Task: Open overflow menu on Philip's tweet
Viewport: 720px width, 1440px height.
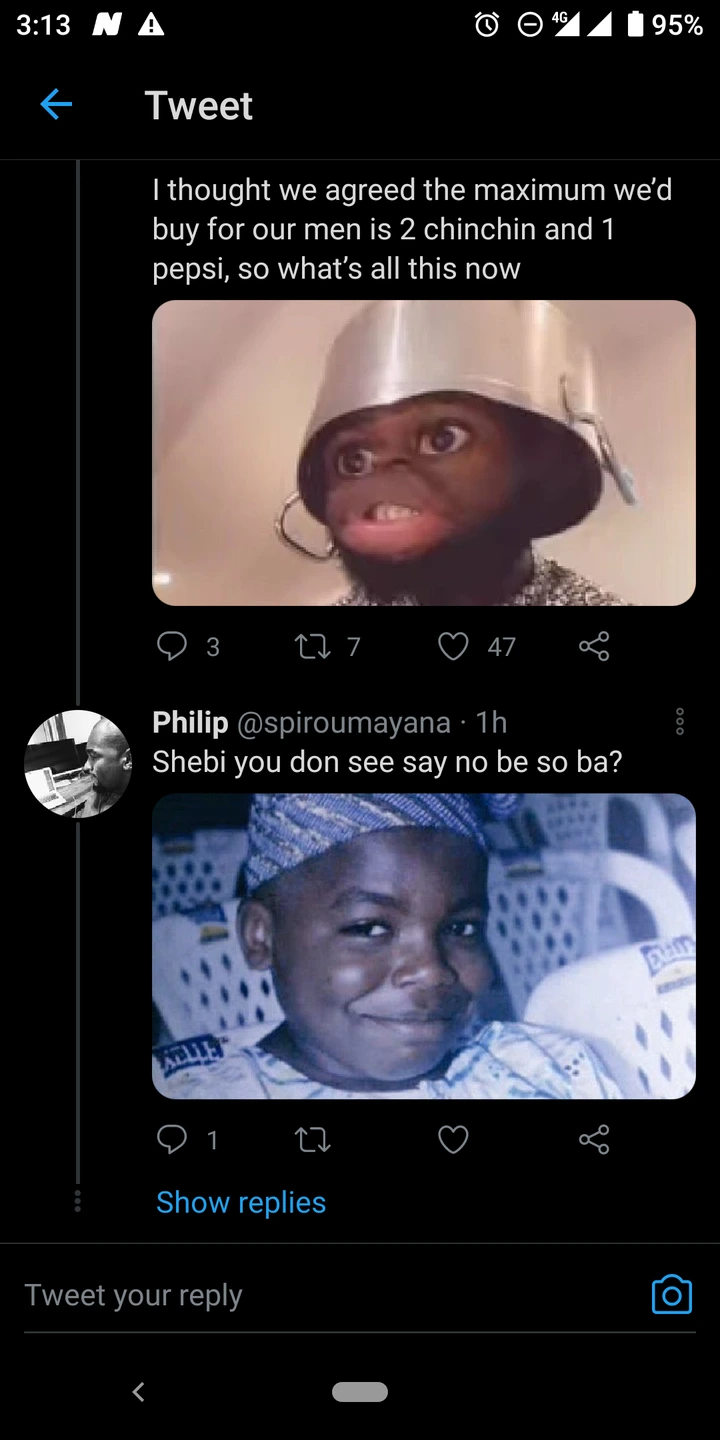Action: [x=680, y=721]
